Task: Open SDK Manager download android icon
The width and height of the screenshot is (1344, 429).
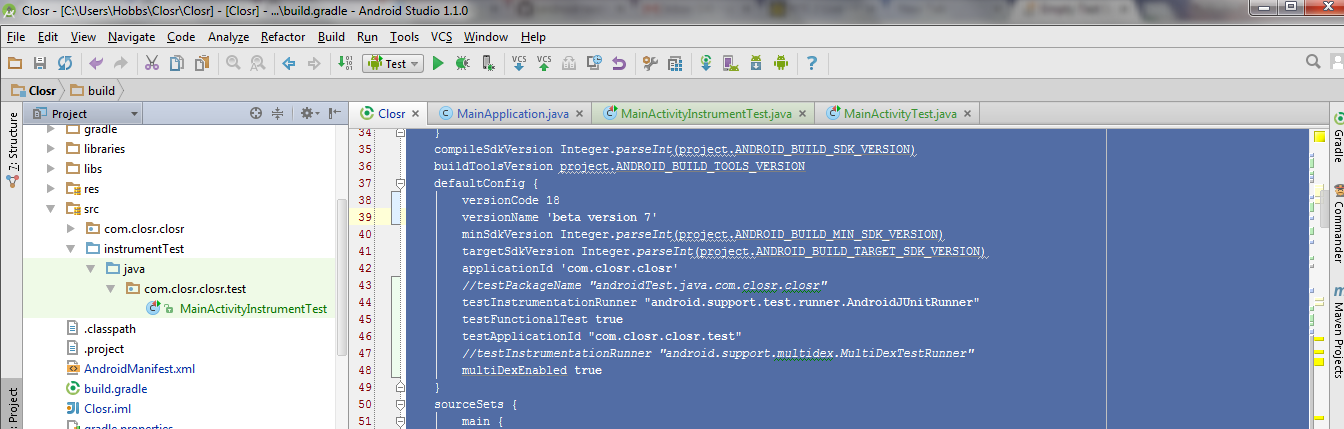Action: [x=756, y=63]
